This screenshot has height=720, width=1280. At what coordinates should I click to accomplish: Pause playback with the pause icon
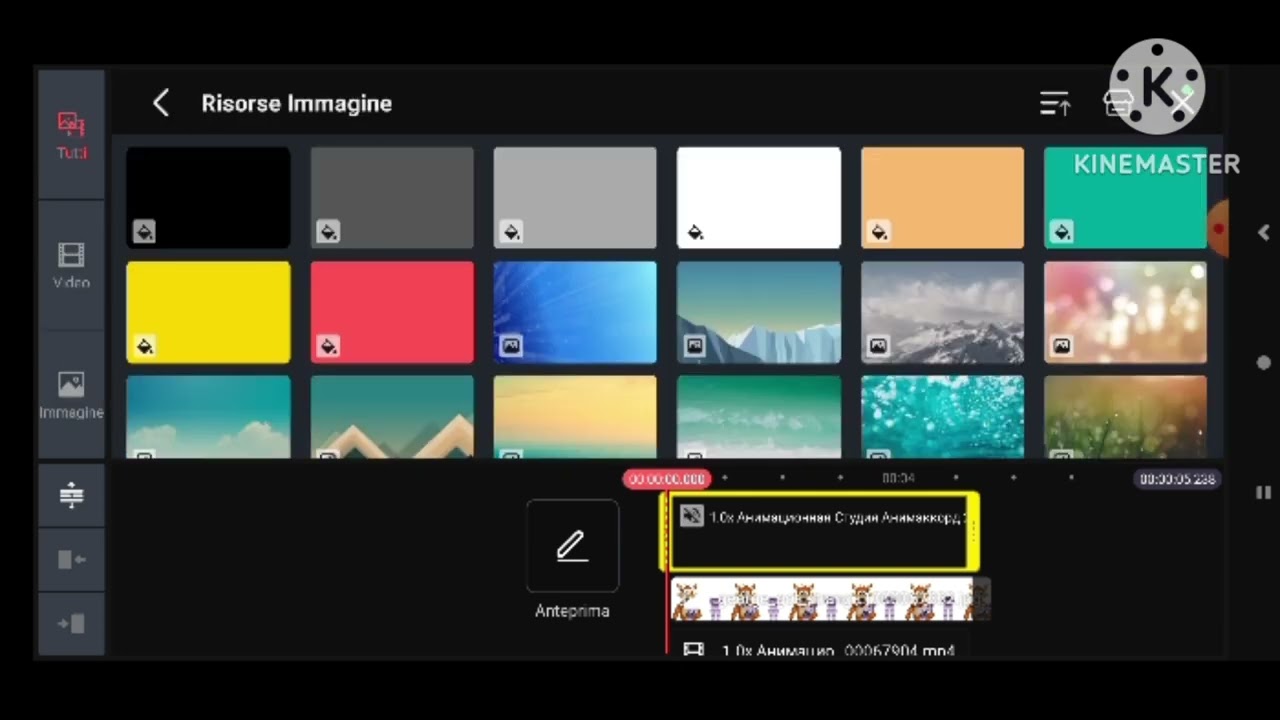click(1263, 493)
